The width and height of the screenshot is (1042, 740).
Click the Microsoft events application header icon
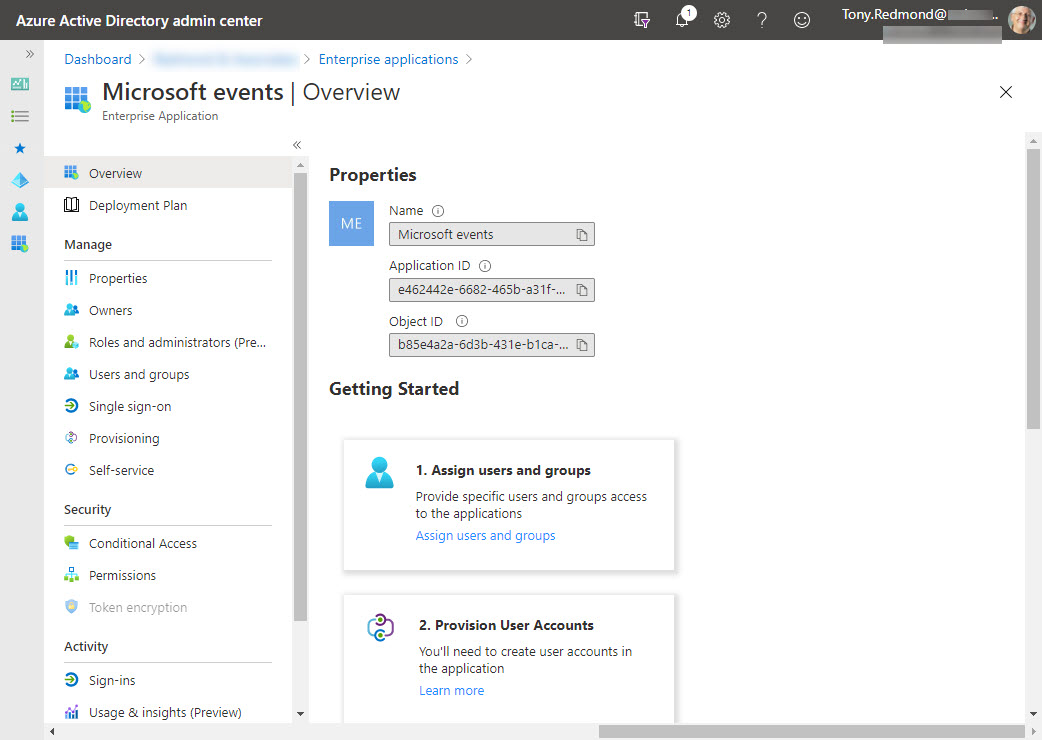(78, 99)
